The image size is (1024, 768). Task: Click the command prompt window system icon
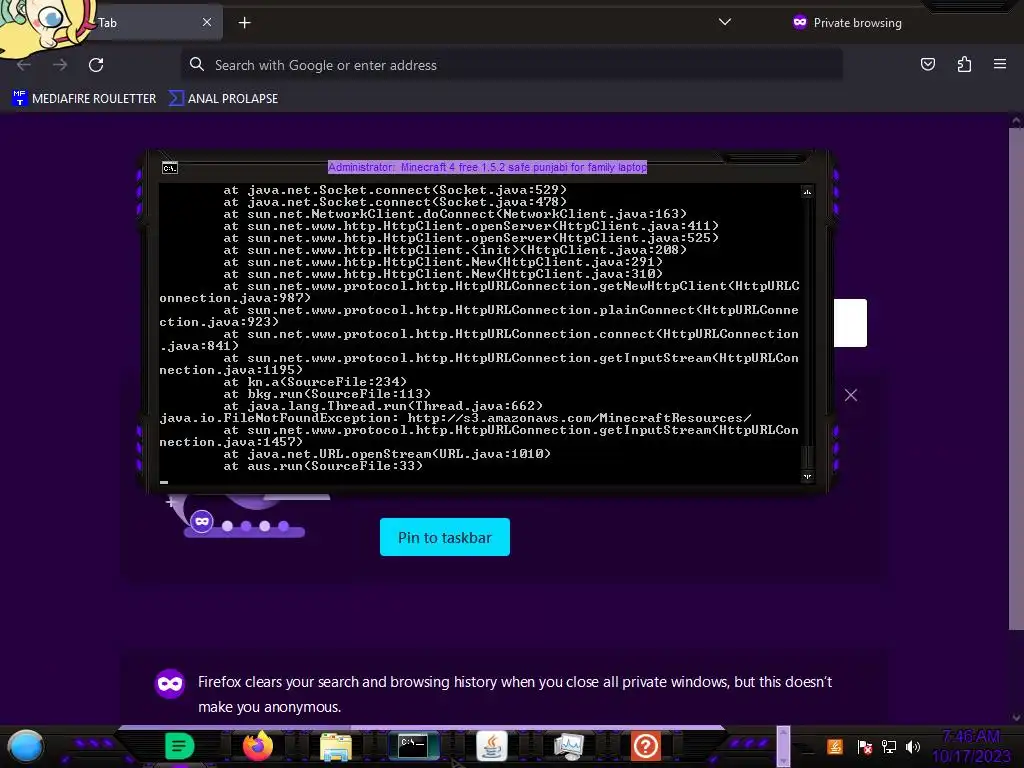170,168
